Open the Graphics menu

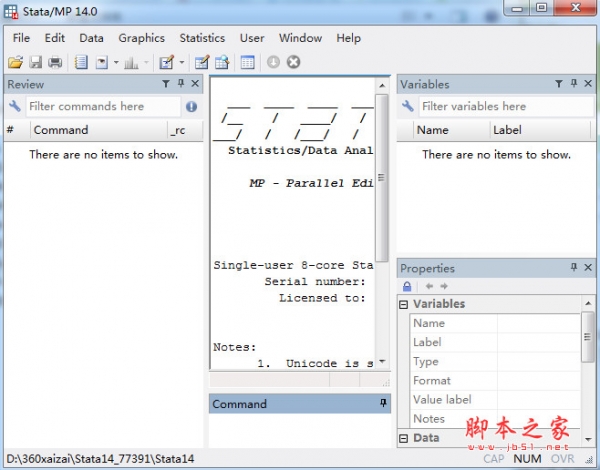coord(142,38)
